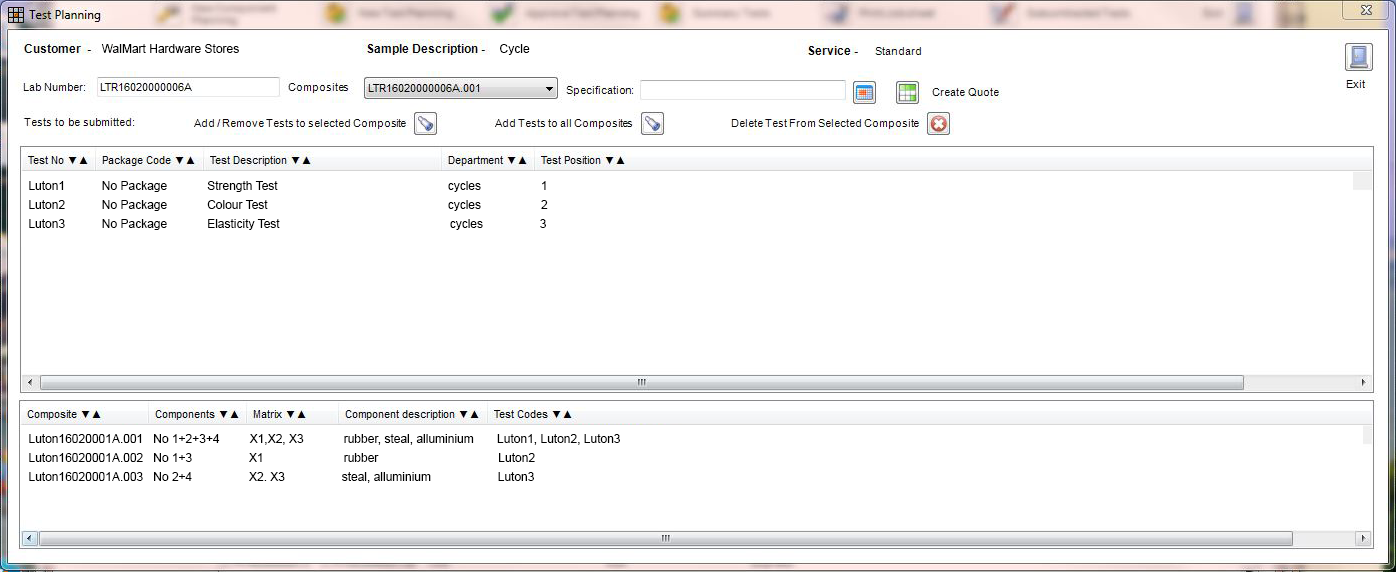This screenshot has height=572, width=1396.
Task: Click right arrow of composites table scrollbar
Action: click(x=1363, y=538)
